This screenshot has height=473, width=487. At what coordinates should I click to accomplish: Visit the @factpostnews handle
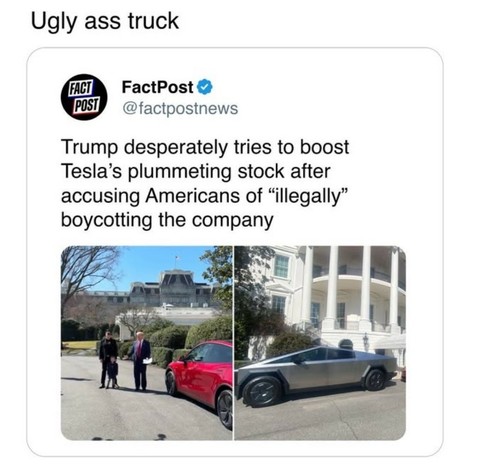pos(180,108)
